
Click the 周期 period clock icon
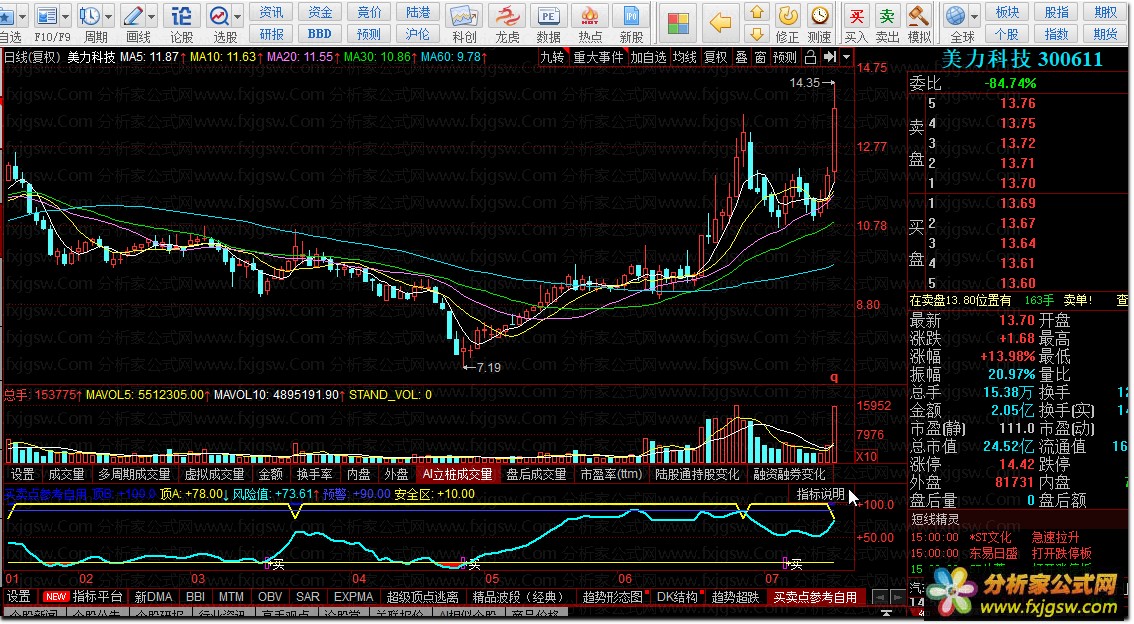coord(90,15)
